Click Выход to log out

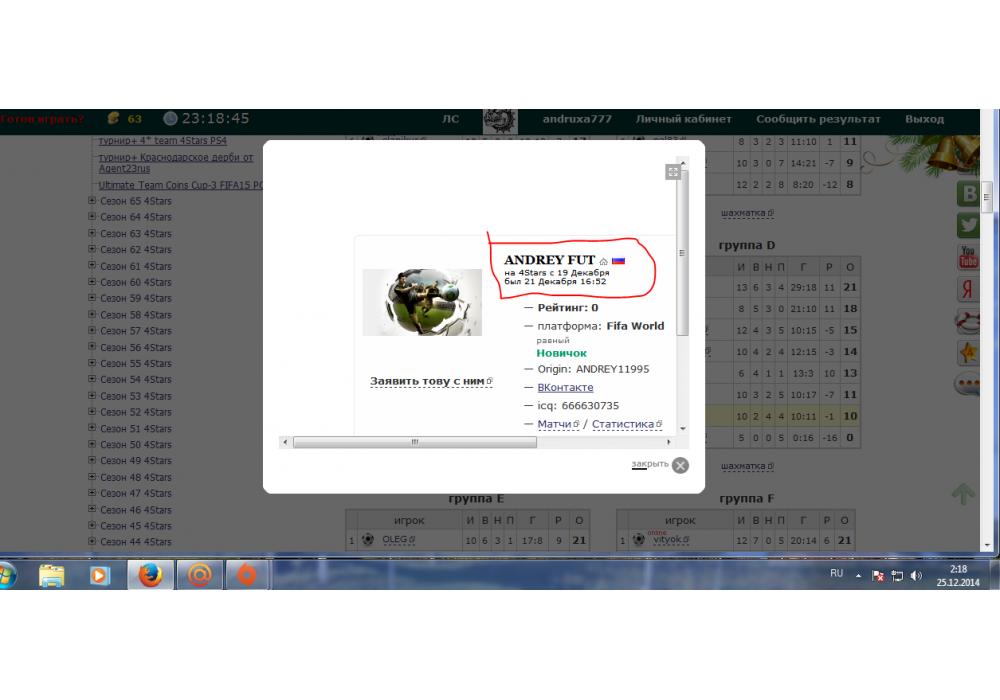(924, 119)
